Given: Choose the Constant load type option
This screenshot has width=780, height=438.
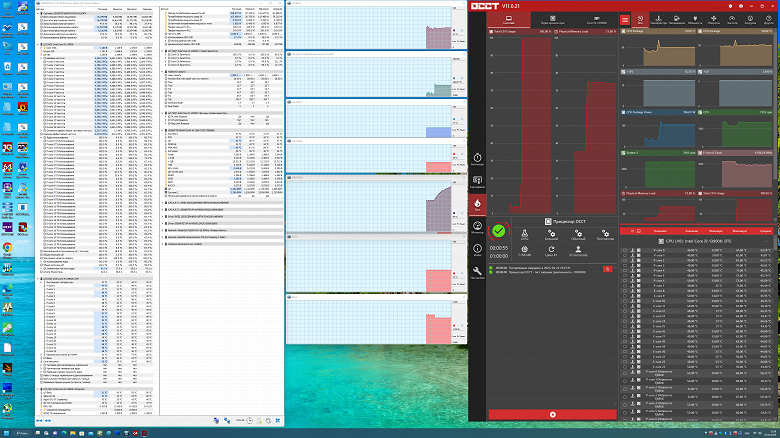Looking at the screenshot, I should click(605, 234).
